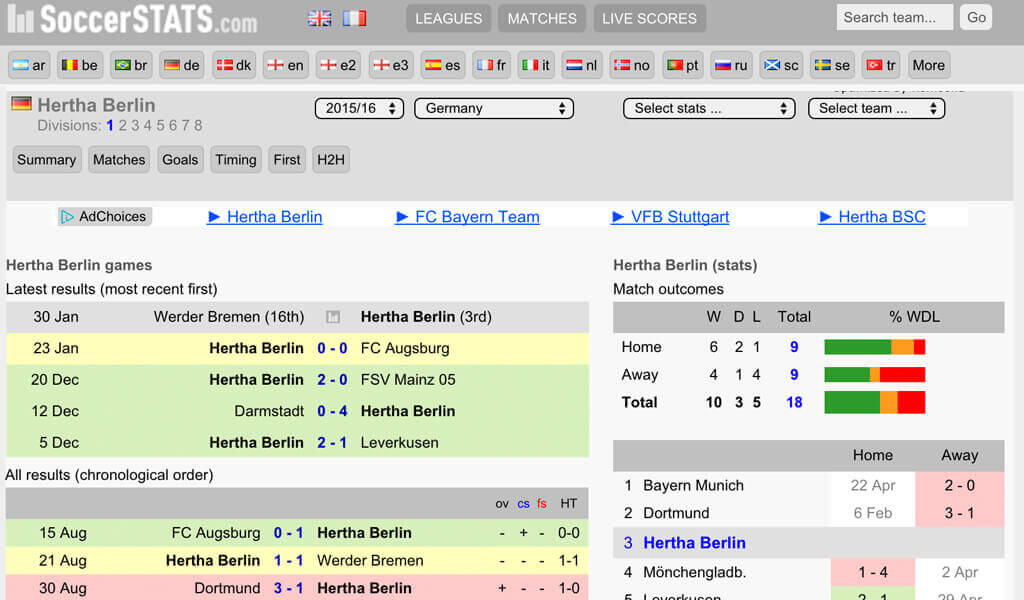Open Sweden 'se' league button
This screenshot has width=1024, height=600.
pyautogui.click(x=833, y=65)
